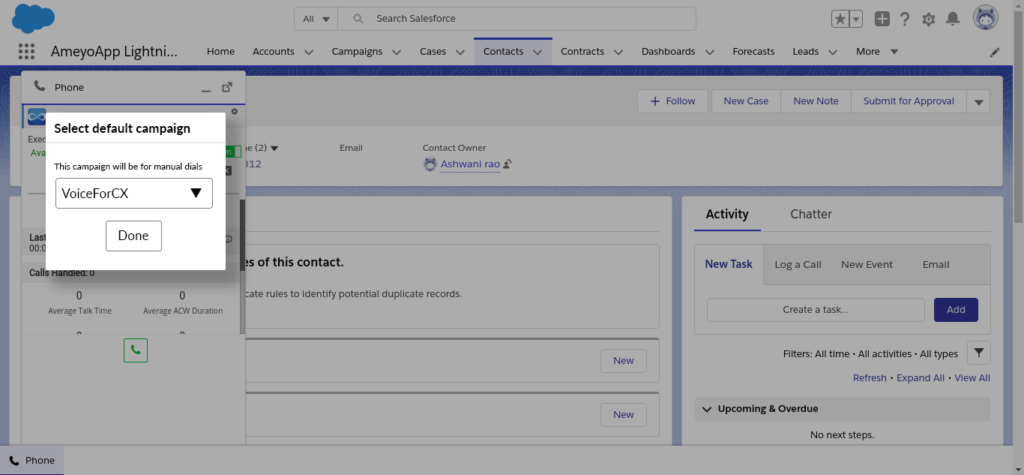Open the Forecasts tab
Image resolution: width=1024 pixels, height=475 pixels.
[754, 52]
